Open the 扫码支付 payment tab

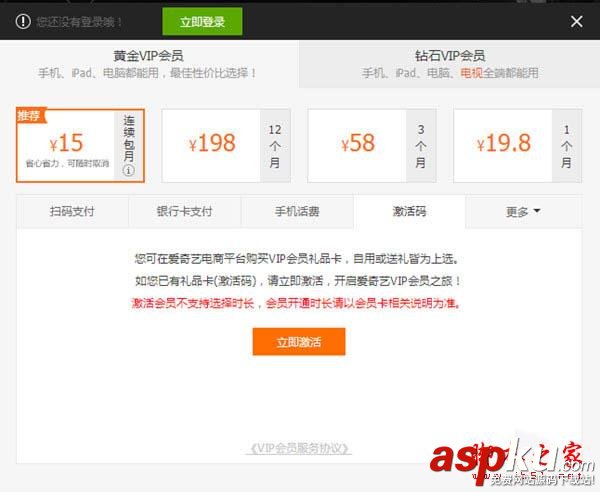[x=72, y=211]
